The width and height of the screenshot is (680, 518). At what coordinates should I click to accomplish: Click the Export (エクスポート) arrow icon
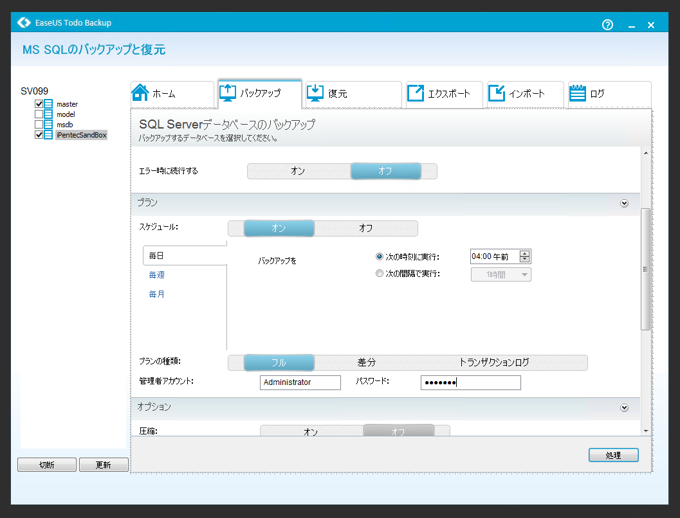(x=415, y=93)
